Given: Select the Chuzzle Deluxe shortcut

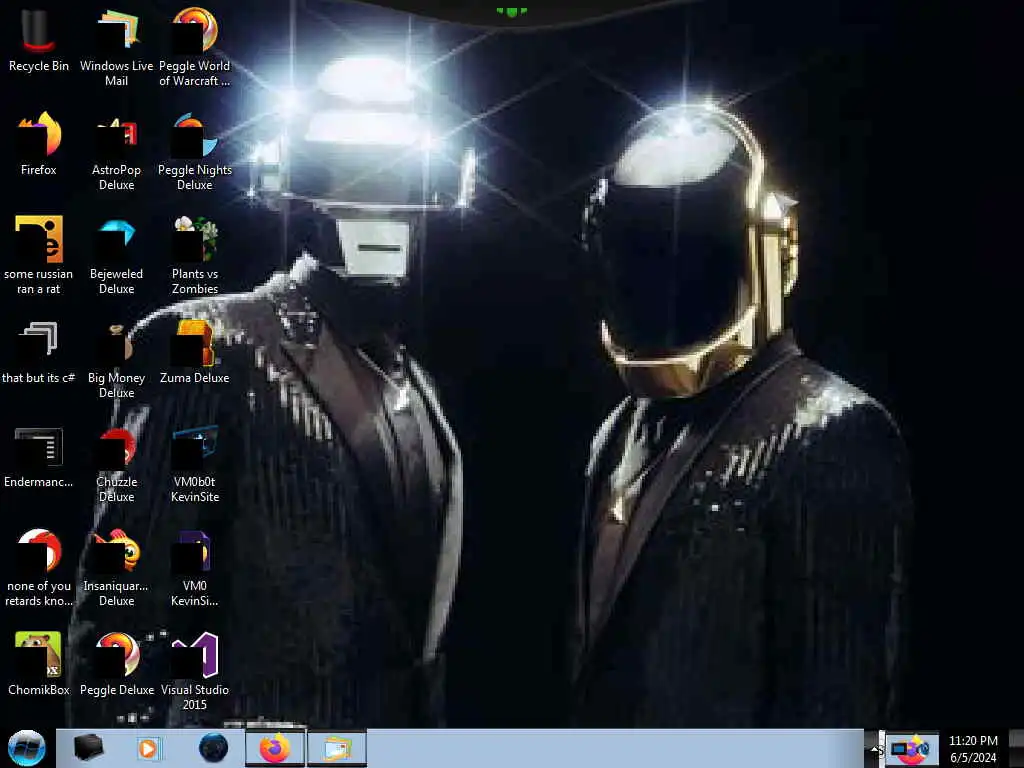Looking at the screenshot, I should point(116,464).
